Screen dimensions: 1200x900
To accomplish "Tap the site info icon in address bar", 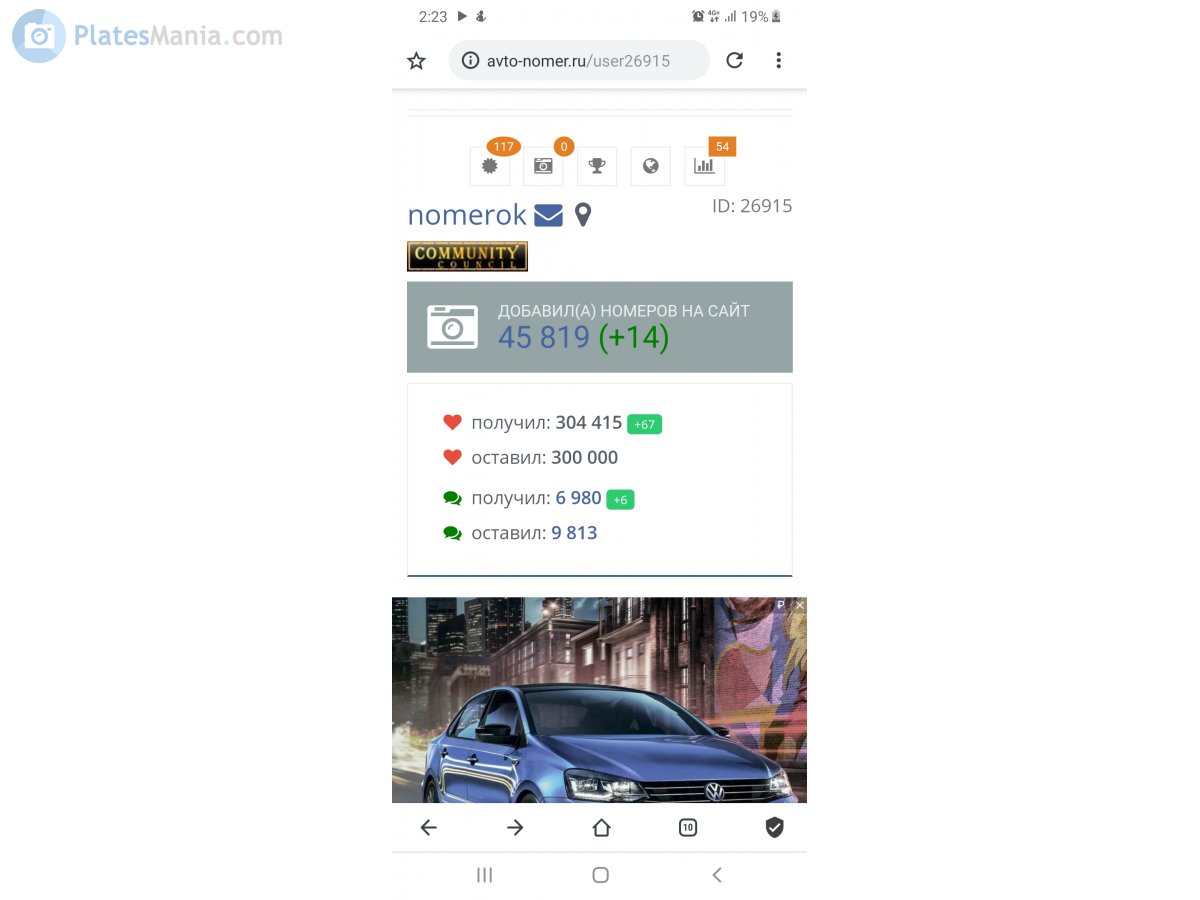I will pyautogui.click(x=470, y=61).
